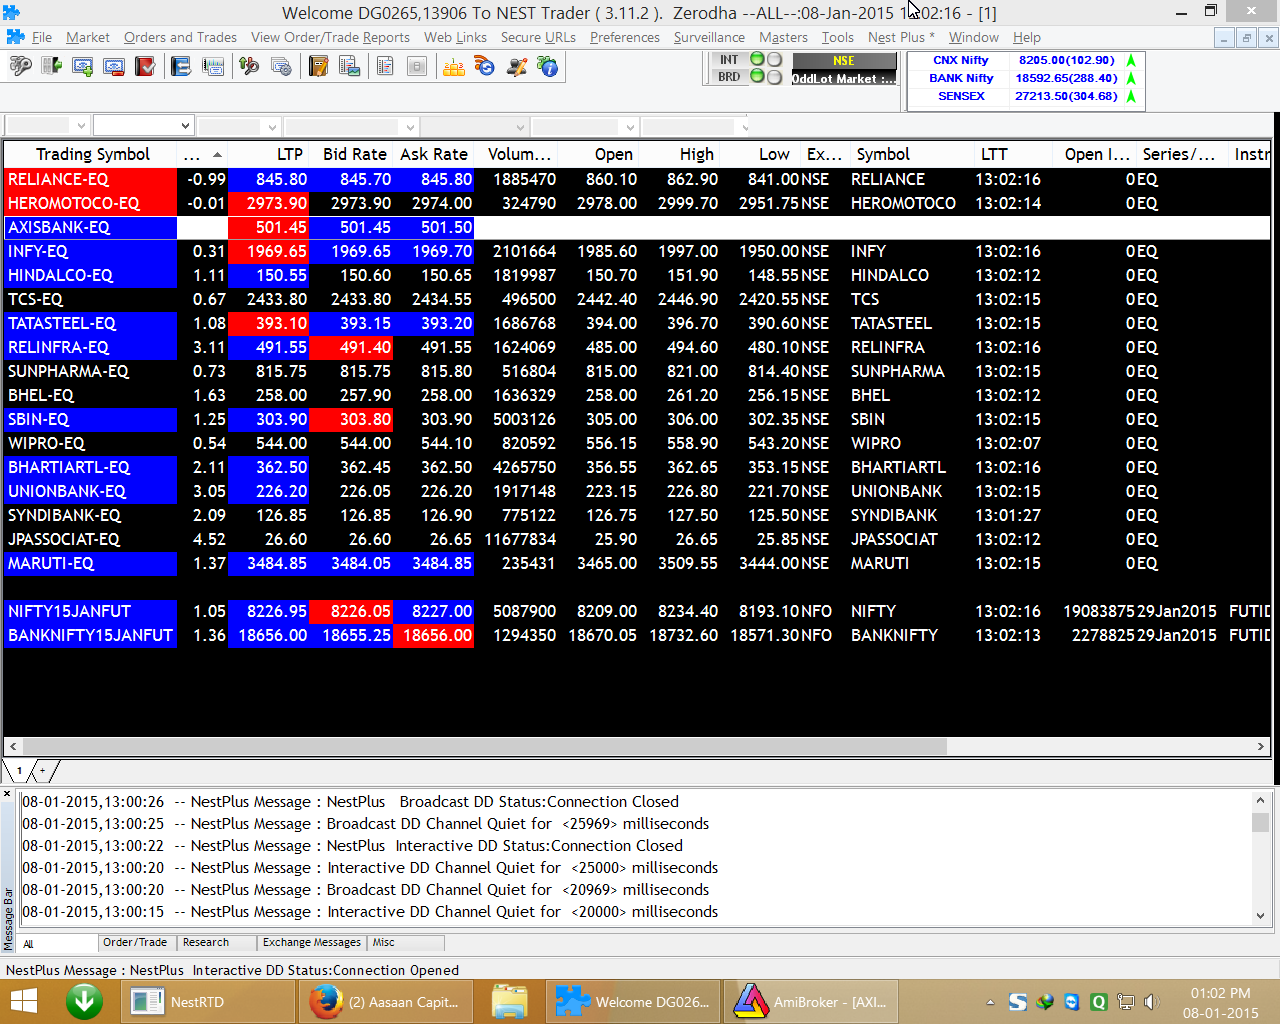Screen dimensions: 1280x1024
Task: Click the yellow ranking blocks icon
Action: pyautogui.click(x=453, y=67)
